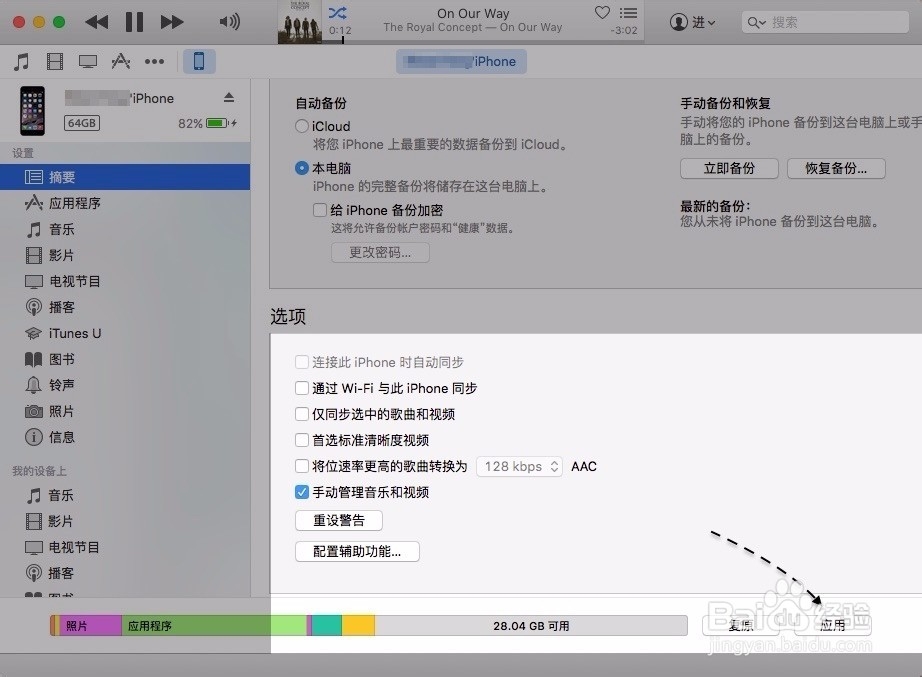Show more libraries ellipsis icon
The image size is (922, 677).
tap(155, 61)
